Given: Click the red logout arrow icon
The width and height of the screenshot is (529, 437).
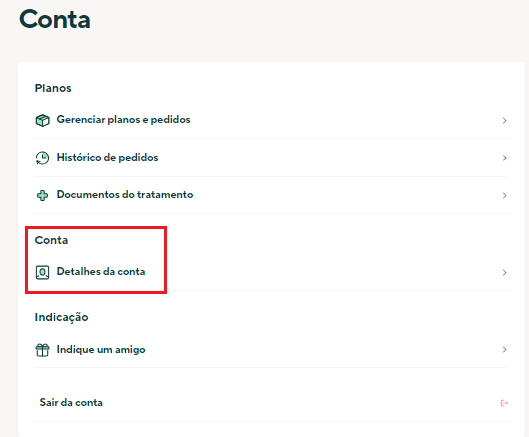Looking at the screenshot, I should [x=504, y=403].
